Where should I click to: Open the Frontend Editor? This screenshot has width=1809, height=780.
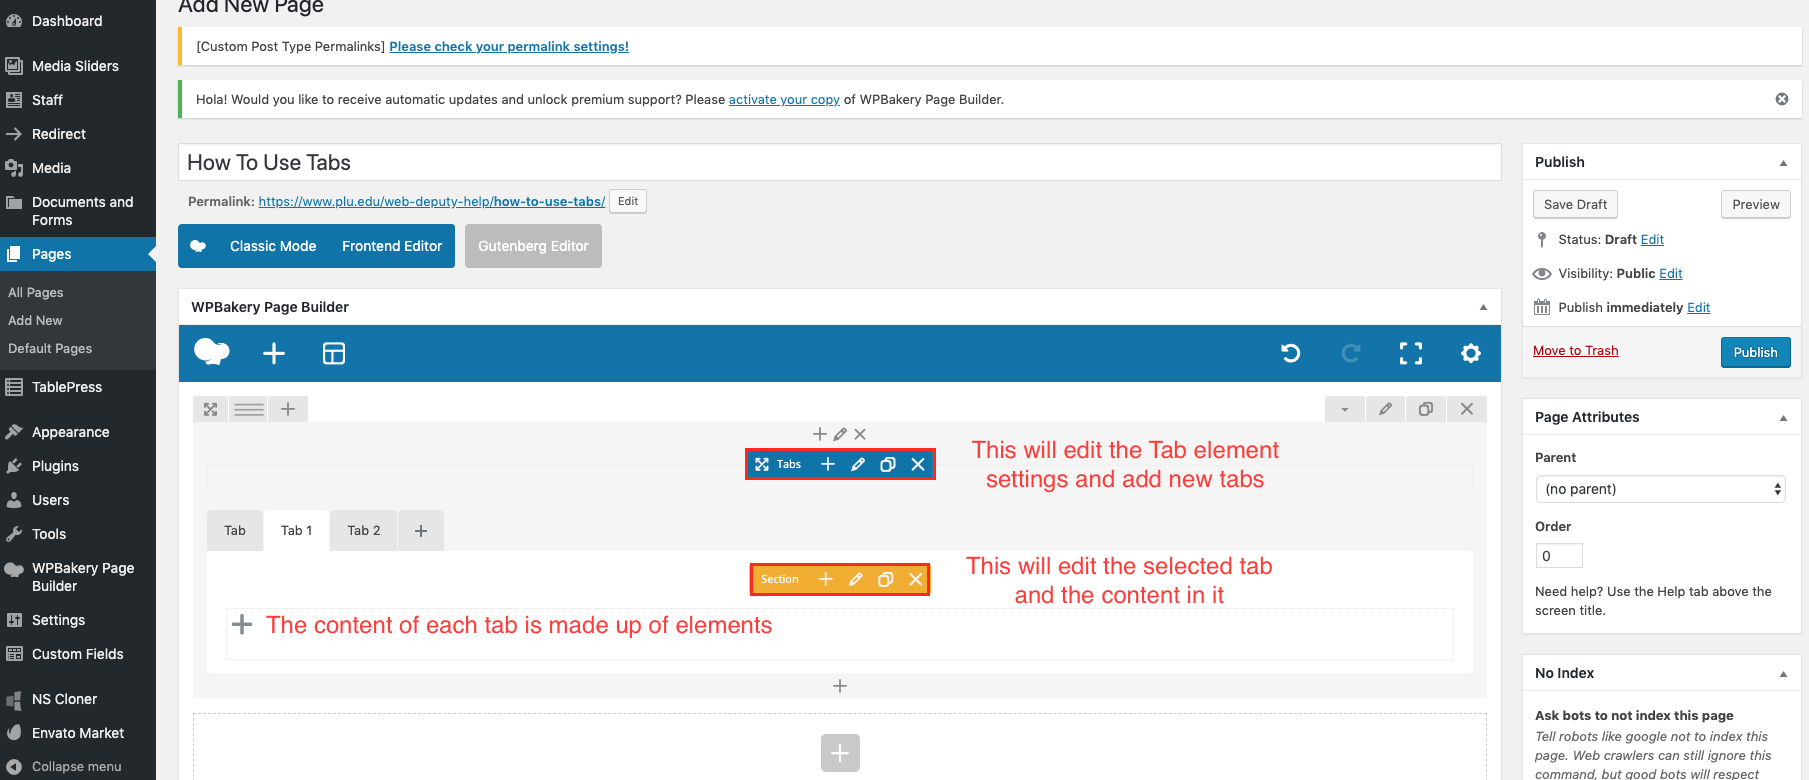pos(392,246)
